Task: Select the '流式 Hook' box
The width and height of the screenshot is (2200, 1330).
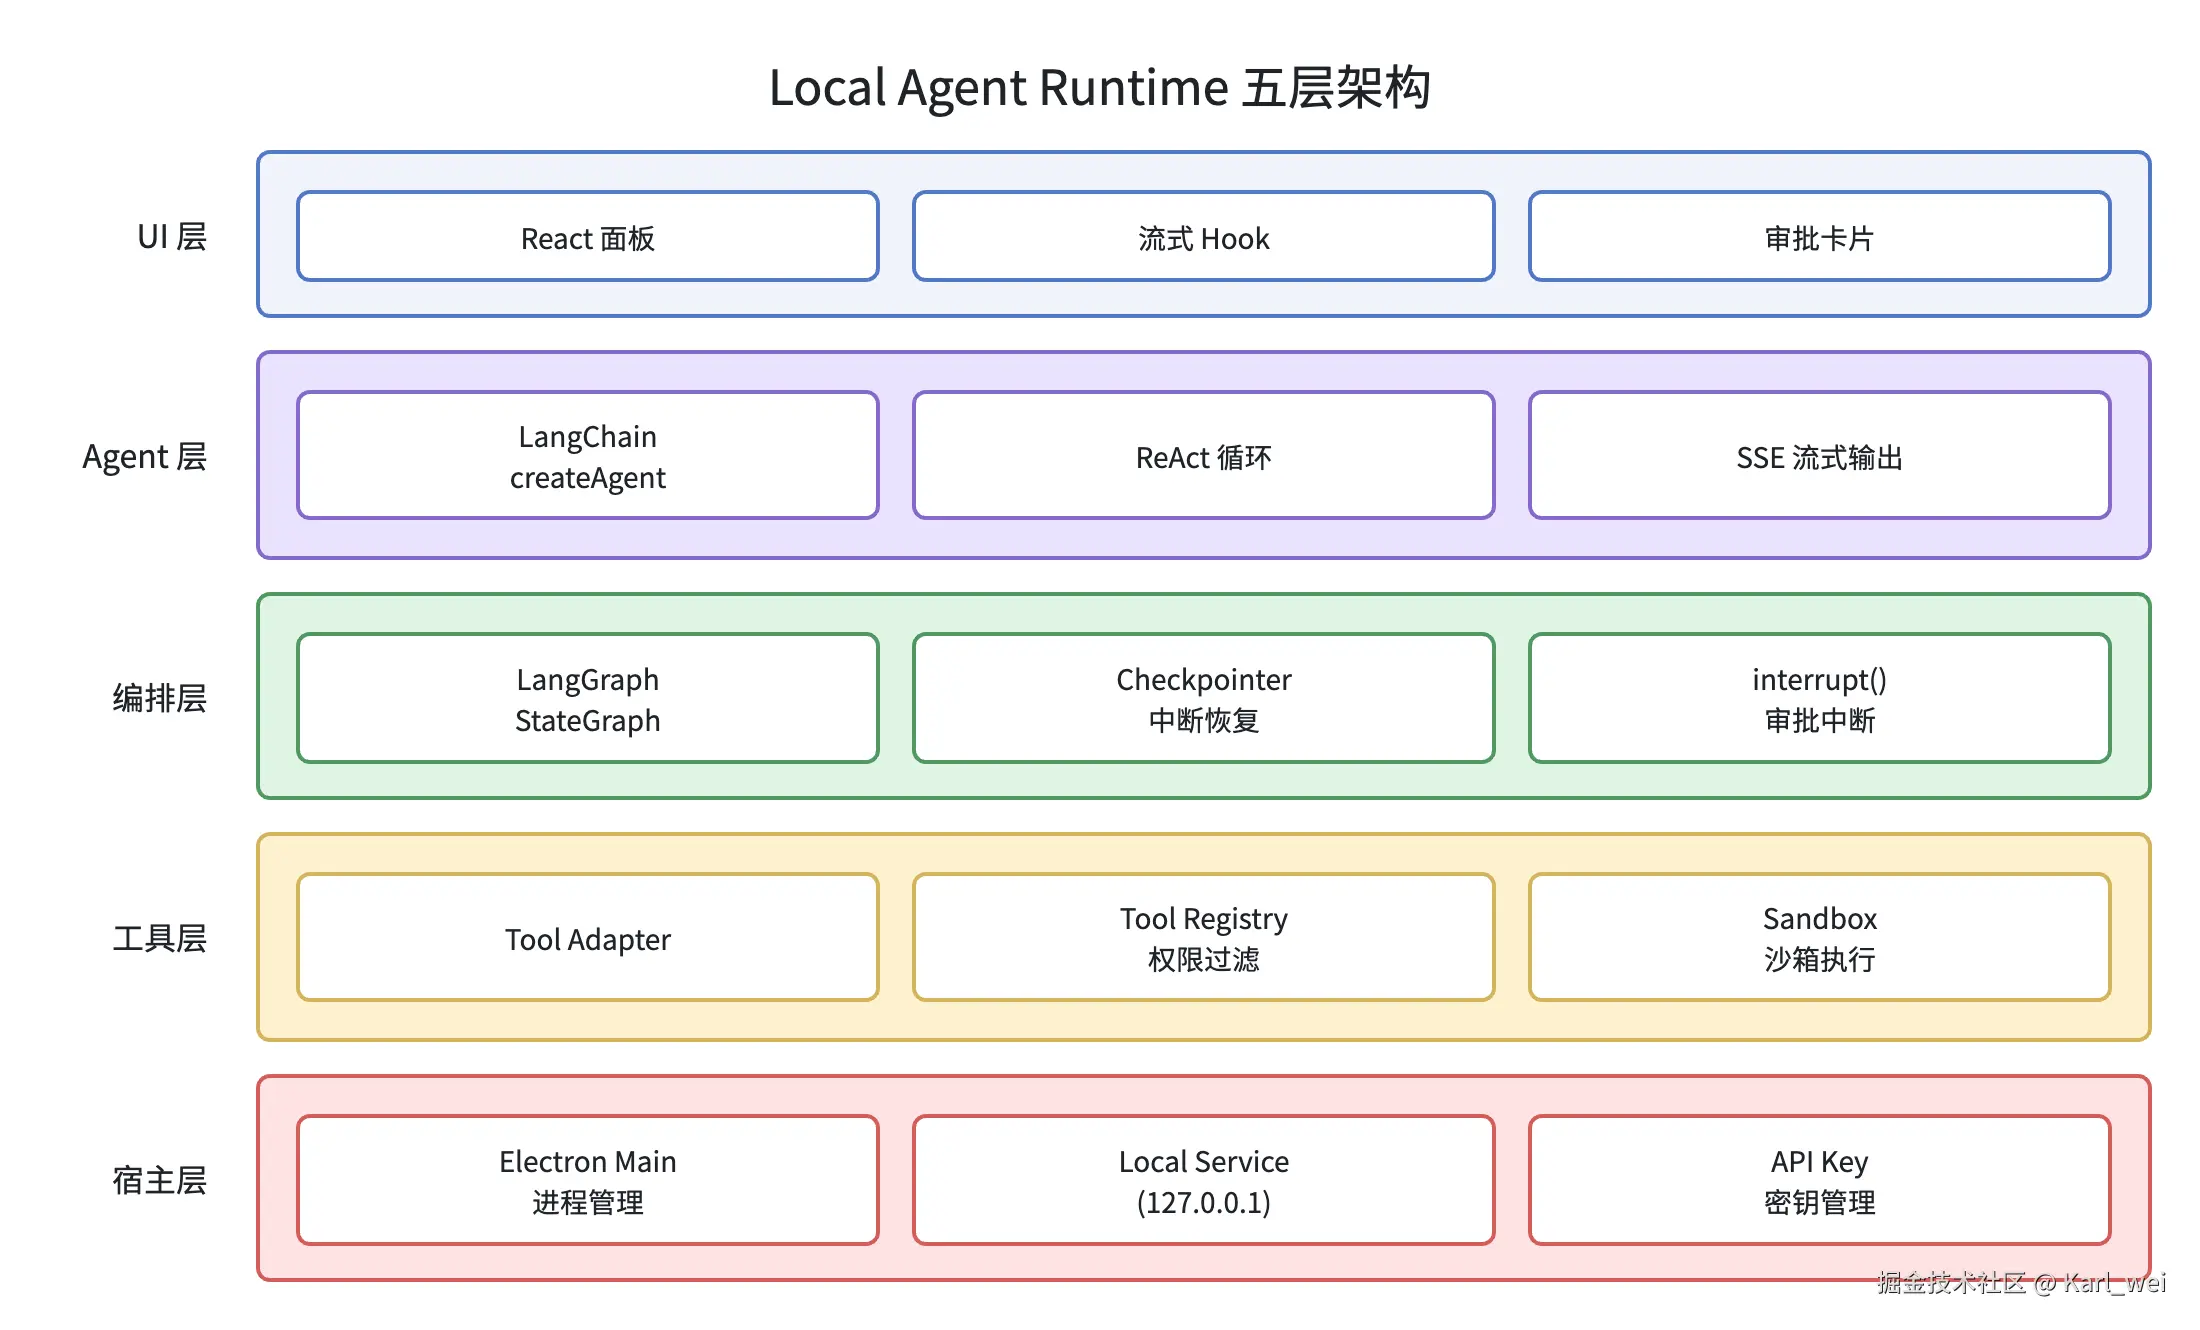Action: (1204, 237)
